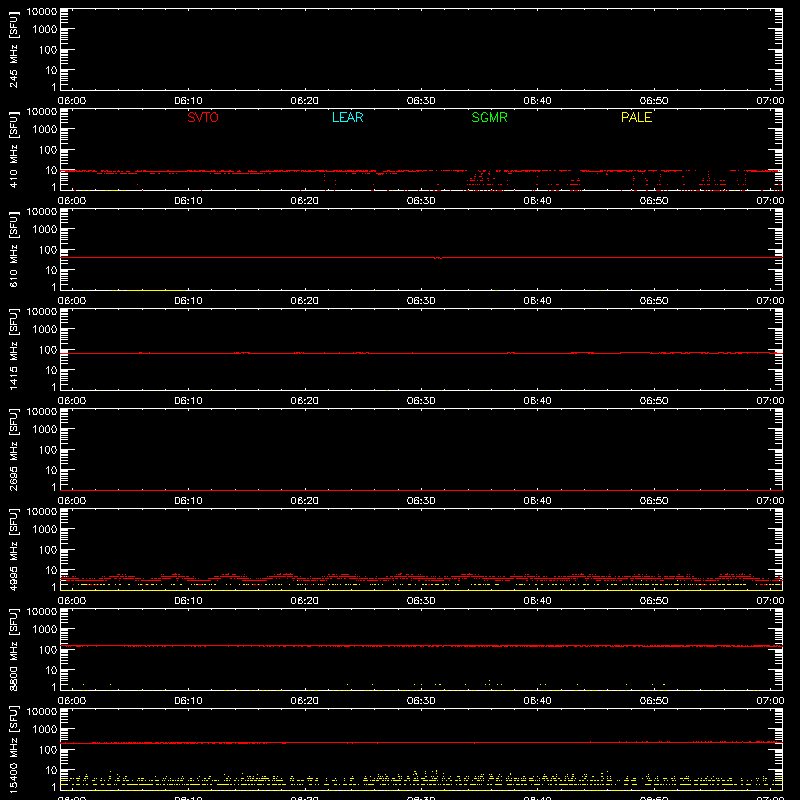Click 06:10 label below the 410 MHz panel
Image resolution: width=800 pixels, height=800 pixels.
click(x=188, y=201)
